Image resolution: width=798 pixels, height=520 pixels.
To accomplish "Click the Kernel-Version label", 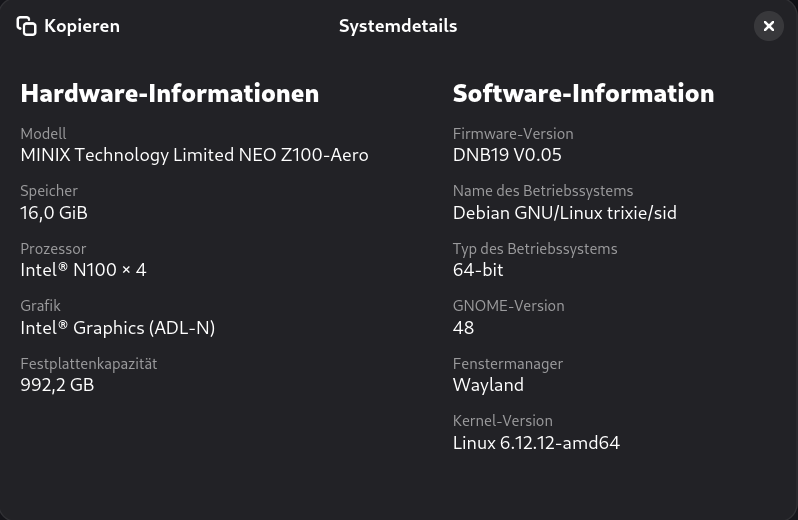I will 502,421.
